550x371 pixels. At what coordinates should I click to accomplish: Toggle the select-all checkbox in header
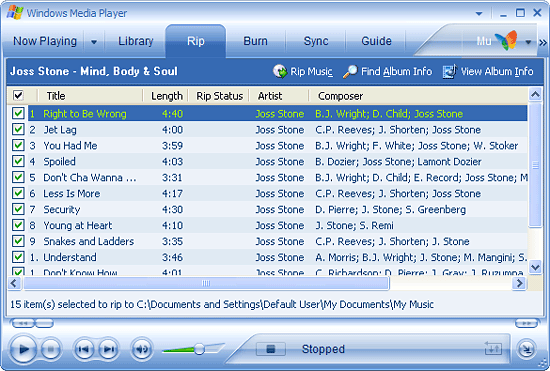coord(18,95)
